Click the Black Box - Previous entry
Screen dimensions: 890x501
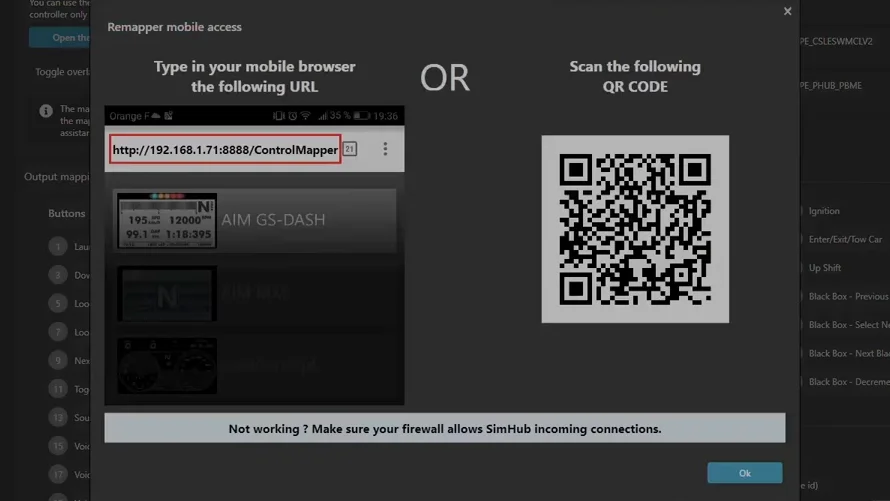849,296
